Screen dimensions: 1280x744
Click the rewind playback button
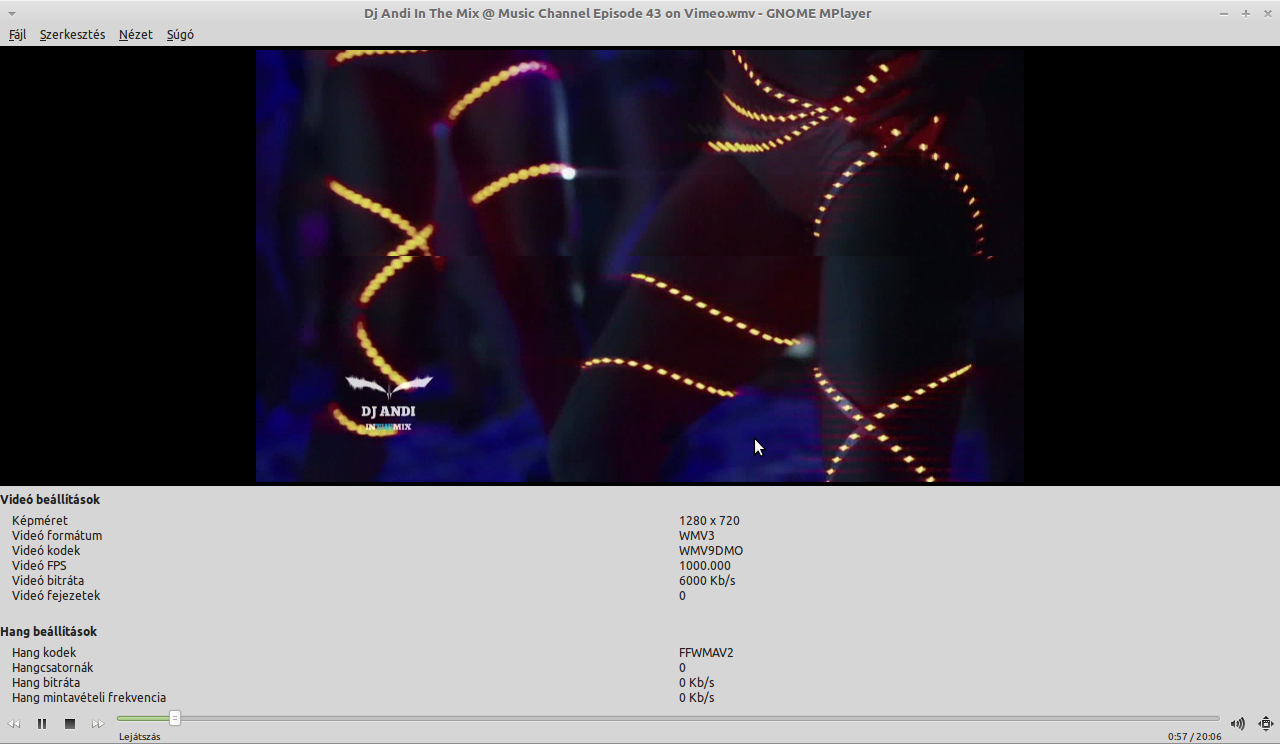point(14,724)
